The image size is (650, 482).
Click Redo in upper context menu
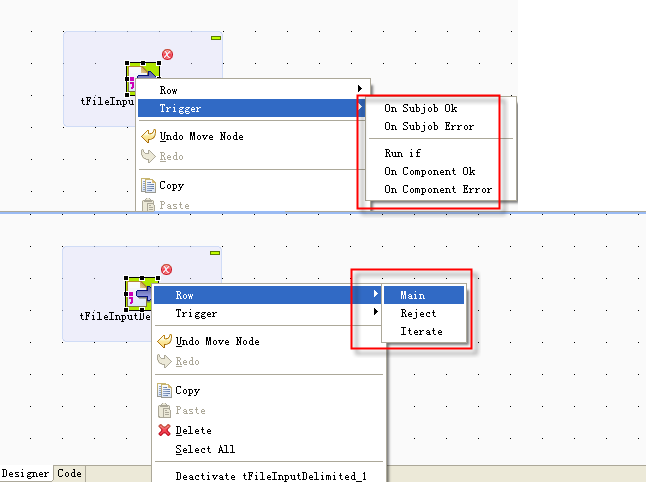(172, 156)
